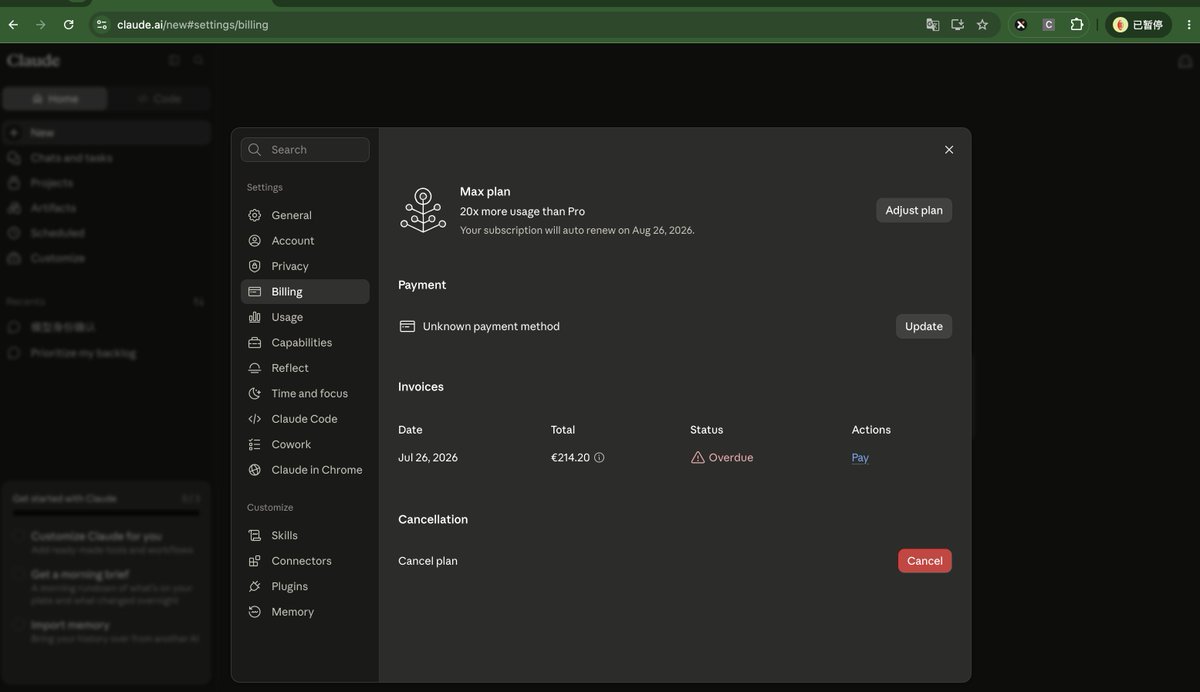Click the Pay link for overdue invoice
The height and width of the screenshot is (692, 1200).
pos(860,458)
